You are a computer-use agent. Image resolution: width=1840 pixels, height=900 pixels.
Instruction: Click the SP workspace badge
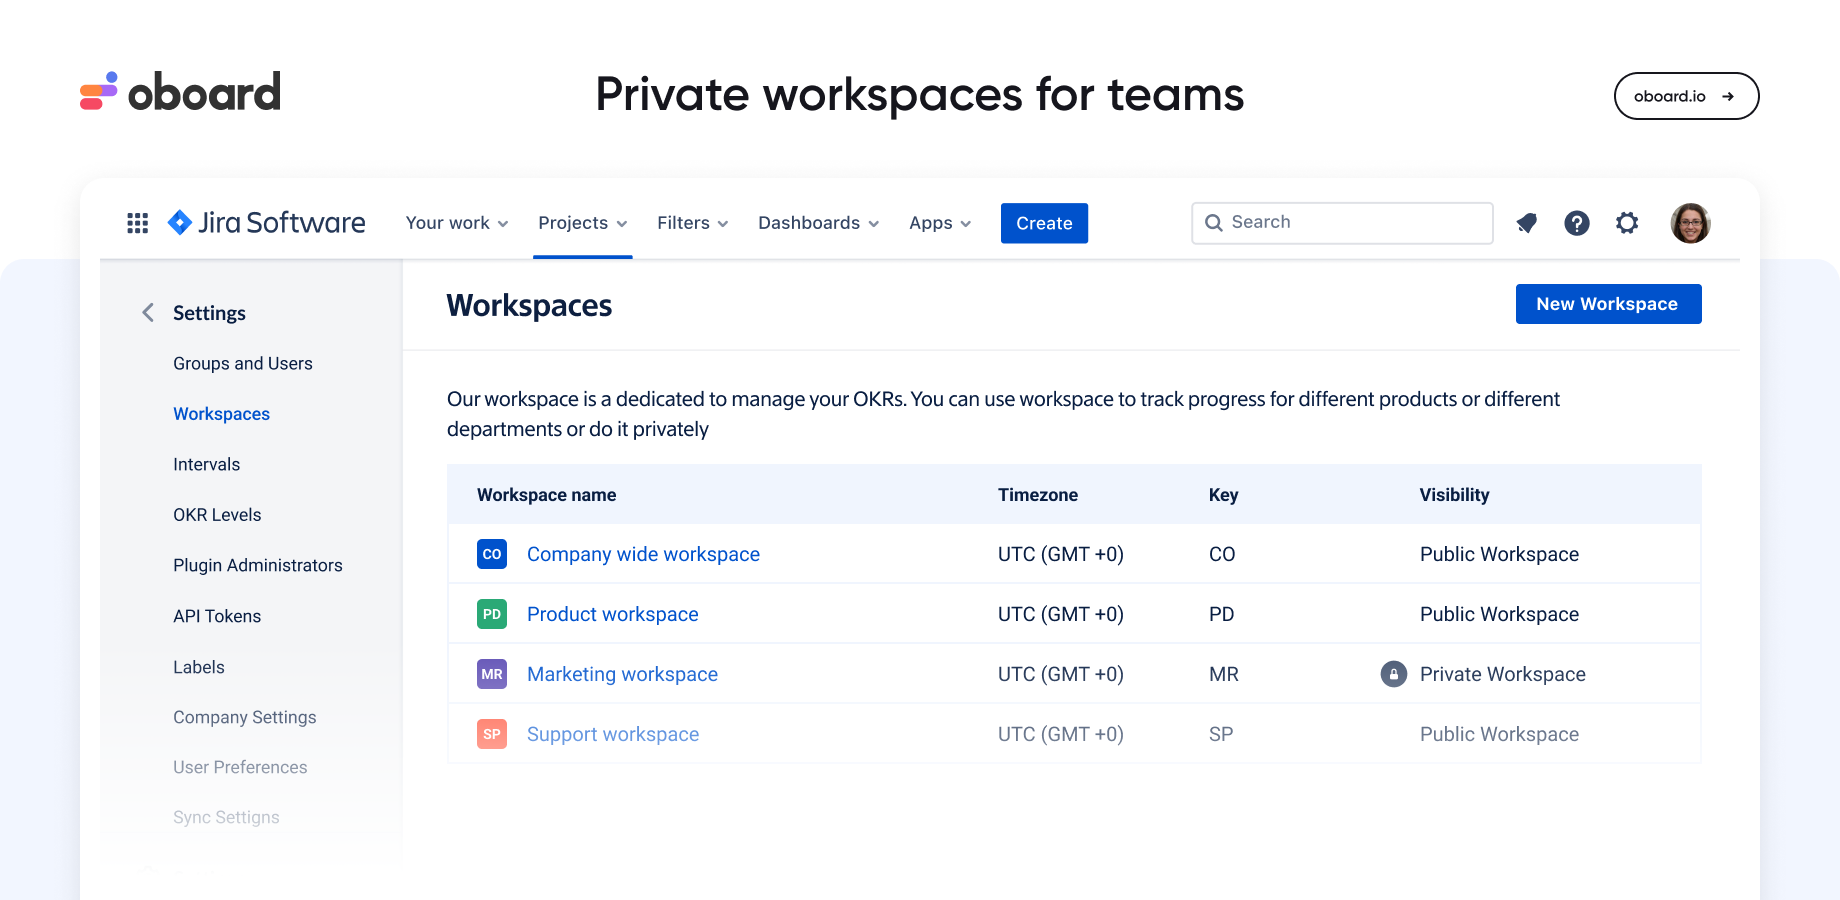pos(492,734)
